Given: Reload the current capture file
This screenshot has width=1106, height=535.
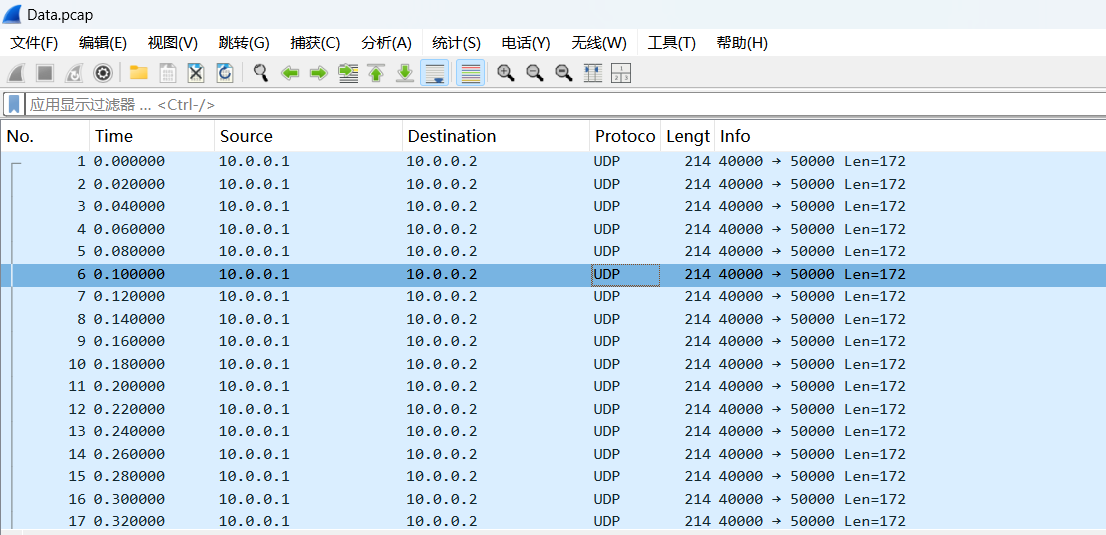Looking at the screenshot, I should pos(225,73).
